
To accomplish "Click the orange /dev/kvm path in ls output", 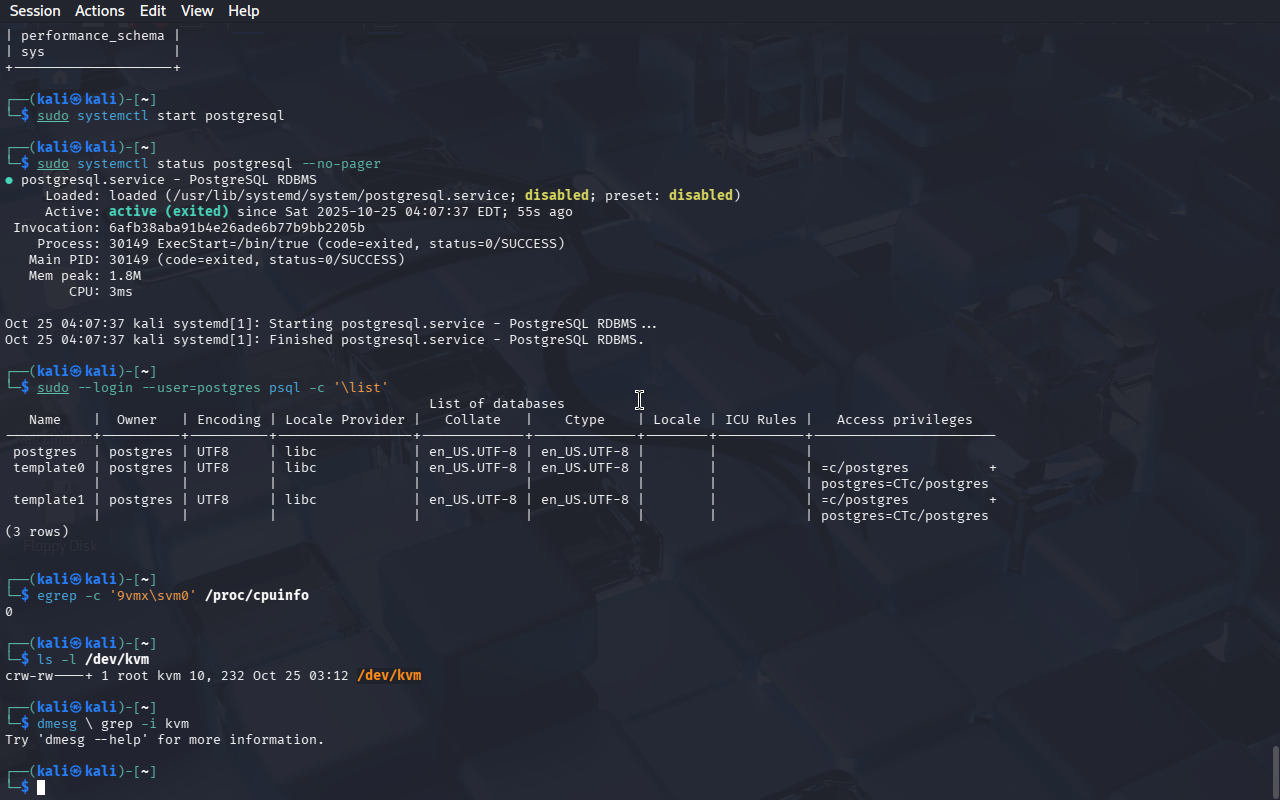I will tap(389, 676).
